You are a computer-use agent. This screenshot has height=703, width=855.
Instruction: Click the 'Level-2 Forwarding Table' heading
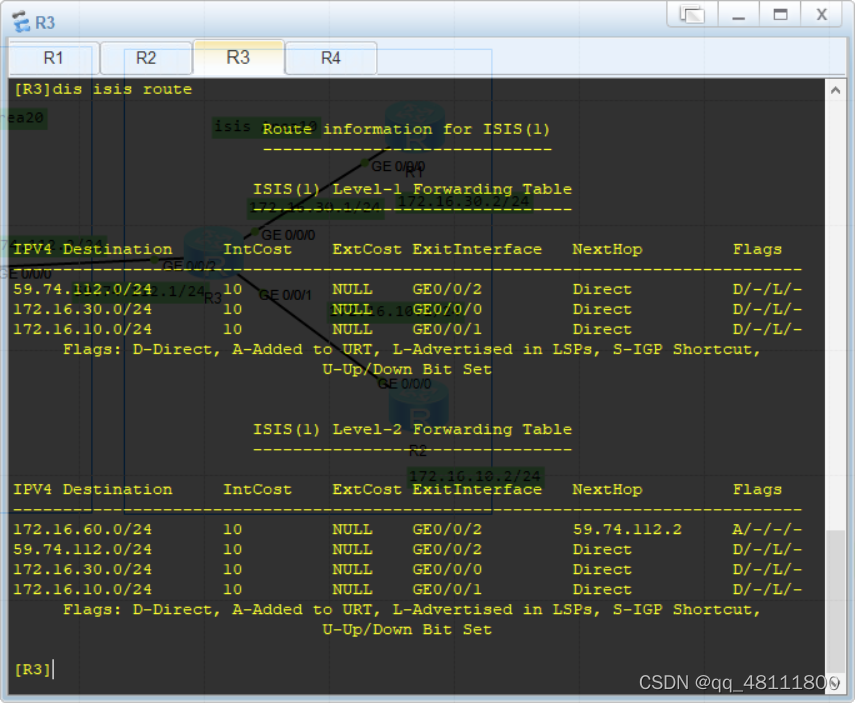(412, 429)
